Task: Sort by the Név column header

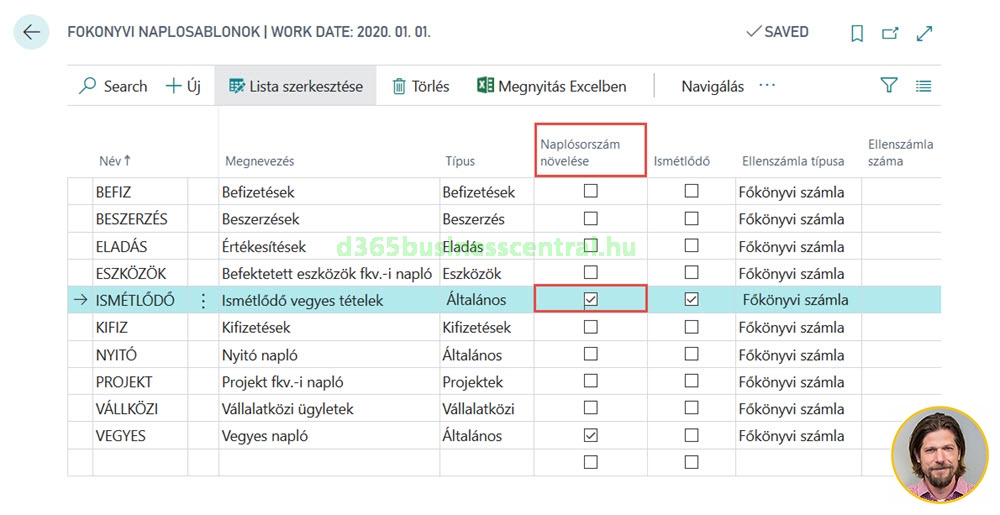Action: point(114,161)
